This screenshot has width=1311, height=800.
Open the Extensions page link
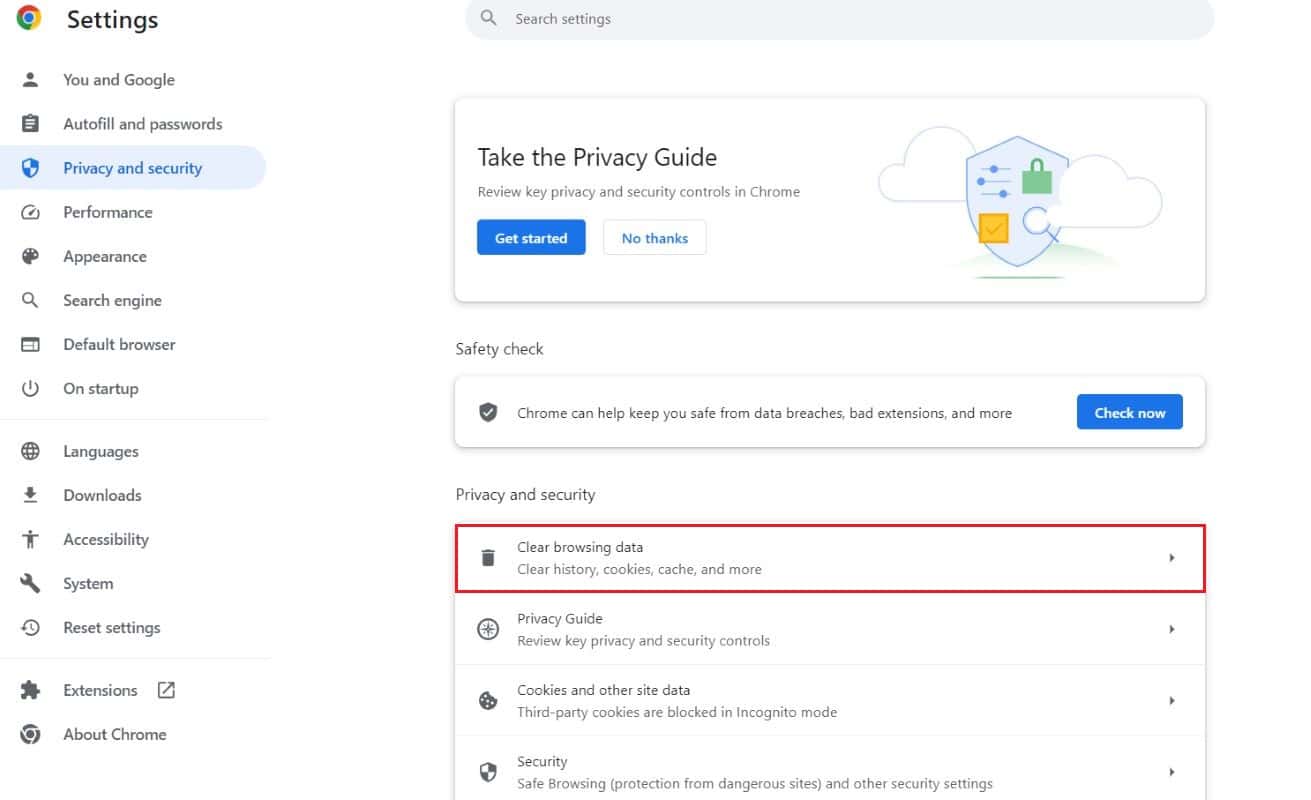(100, 690)
